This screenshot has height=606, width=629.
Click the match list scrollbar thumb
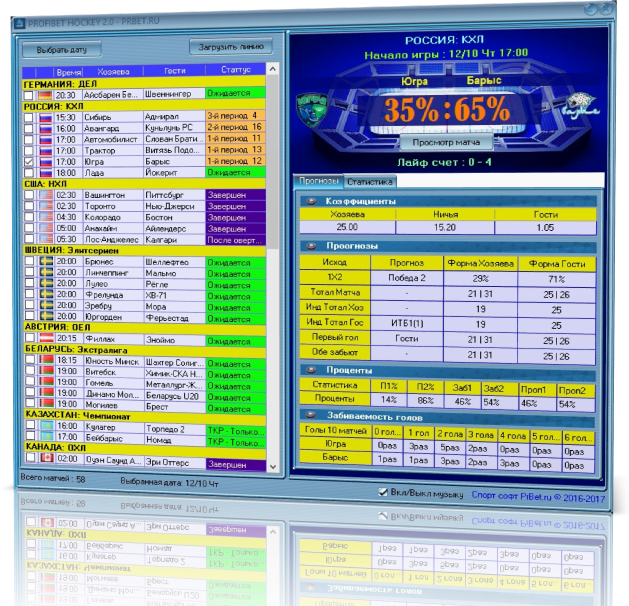pos(273,160)
